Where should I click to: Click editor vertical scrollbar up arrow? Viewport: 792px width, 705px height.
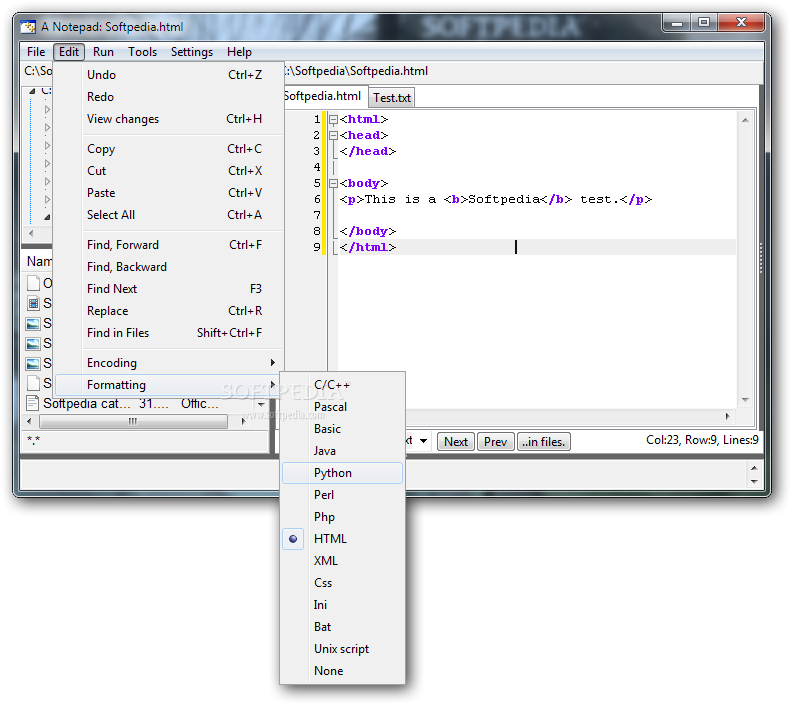(x=745, y=120)
